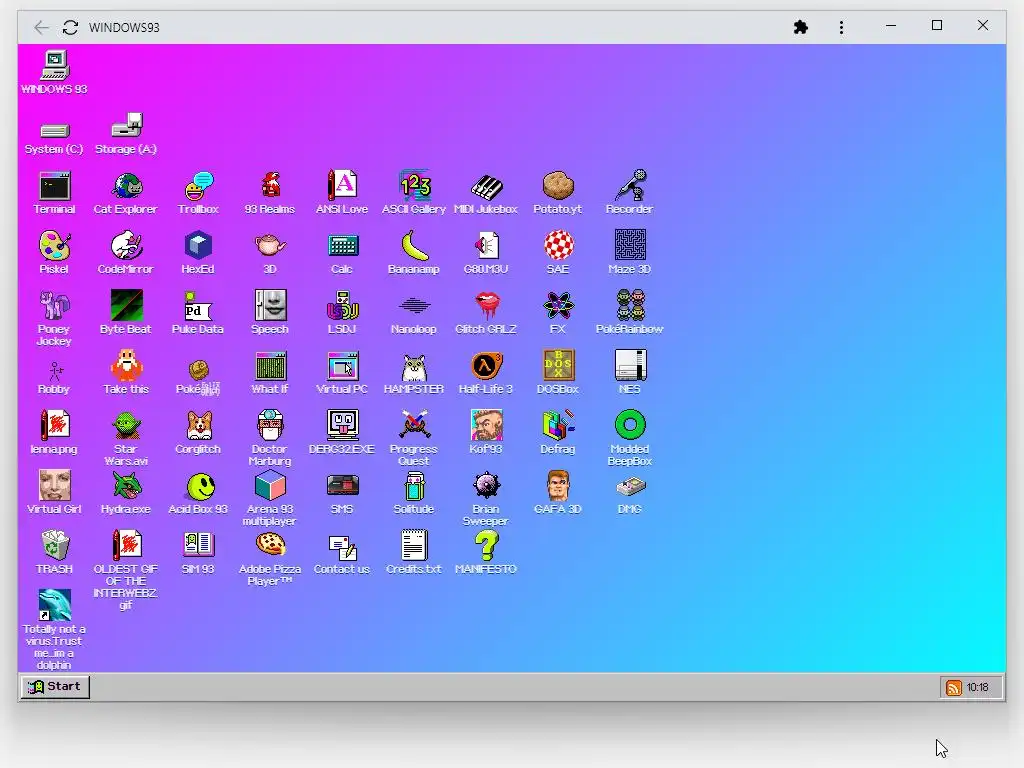Open MANIFESTO question mark icon
Screen dimensions: 1024x768
(x=486, y=547)
